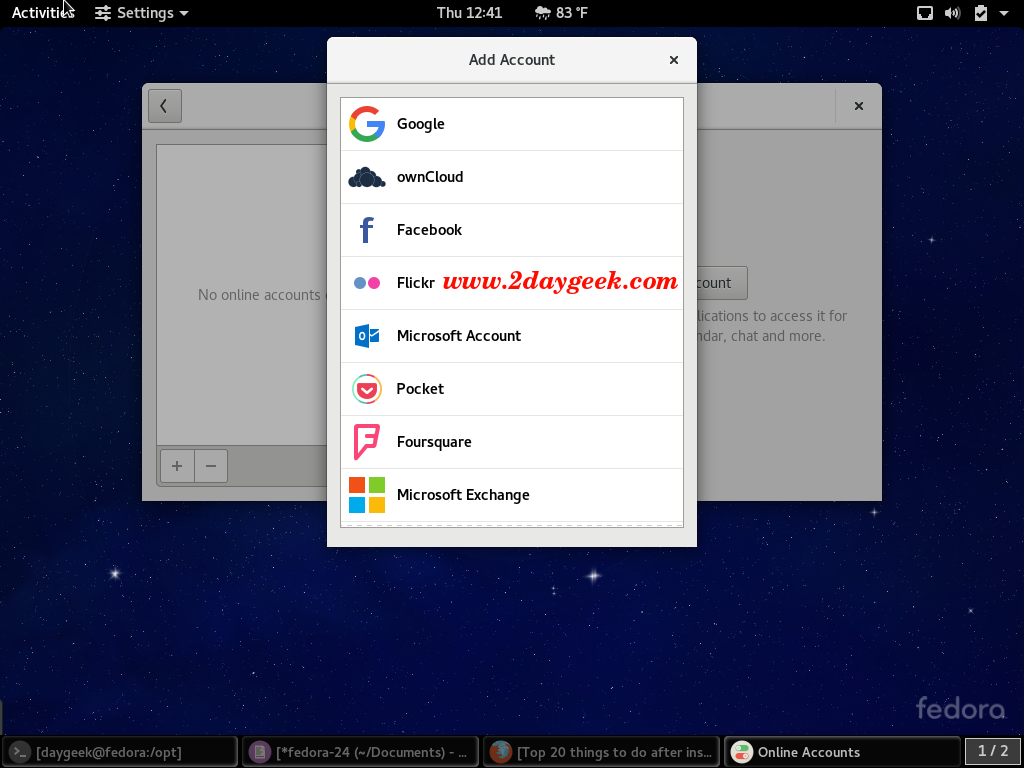Close the Add Account dialog

tap(674, 60)
